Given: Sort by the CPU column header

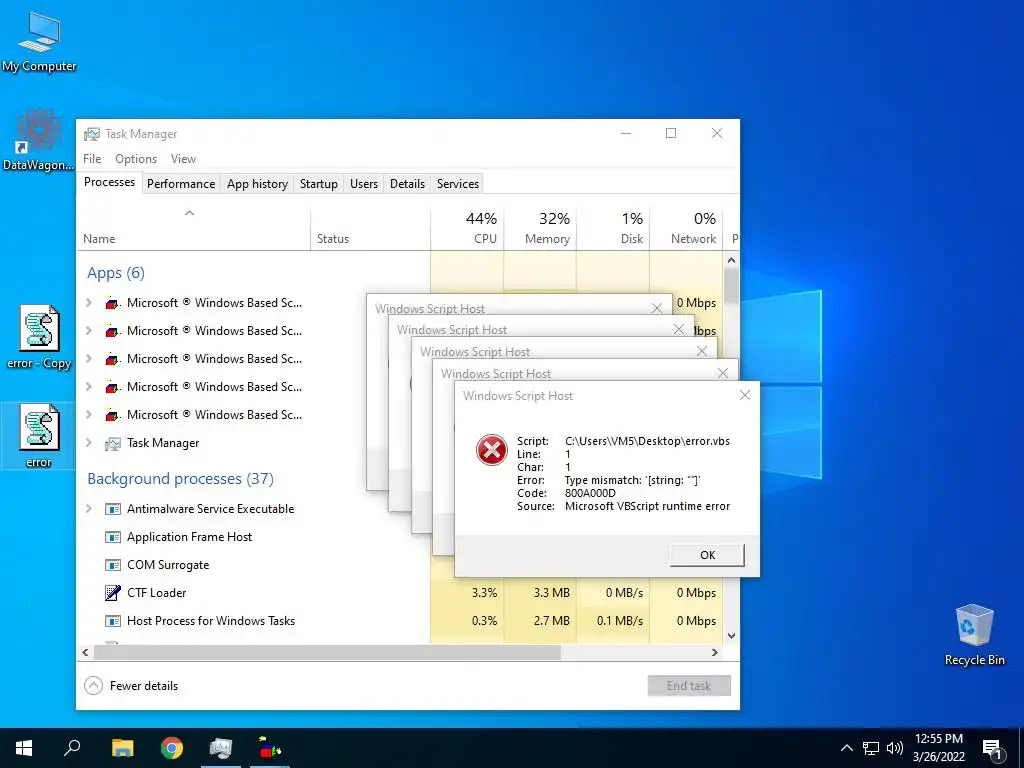Looking at the screenshot, I should coord(467,229).
